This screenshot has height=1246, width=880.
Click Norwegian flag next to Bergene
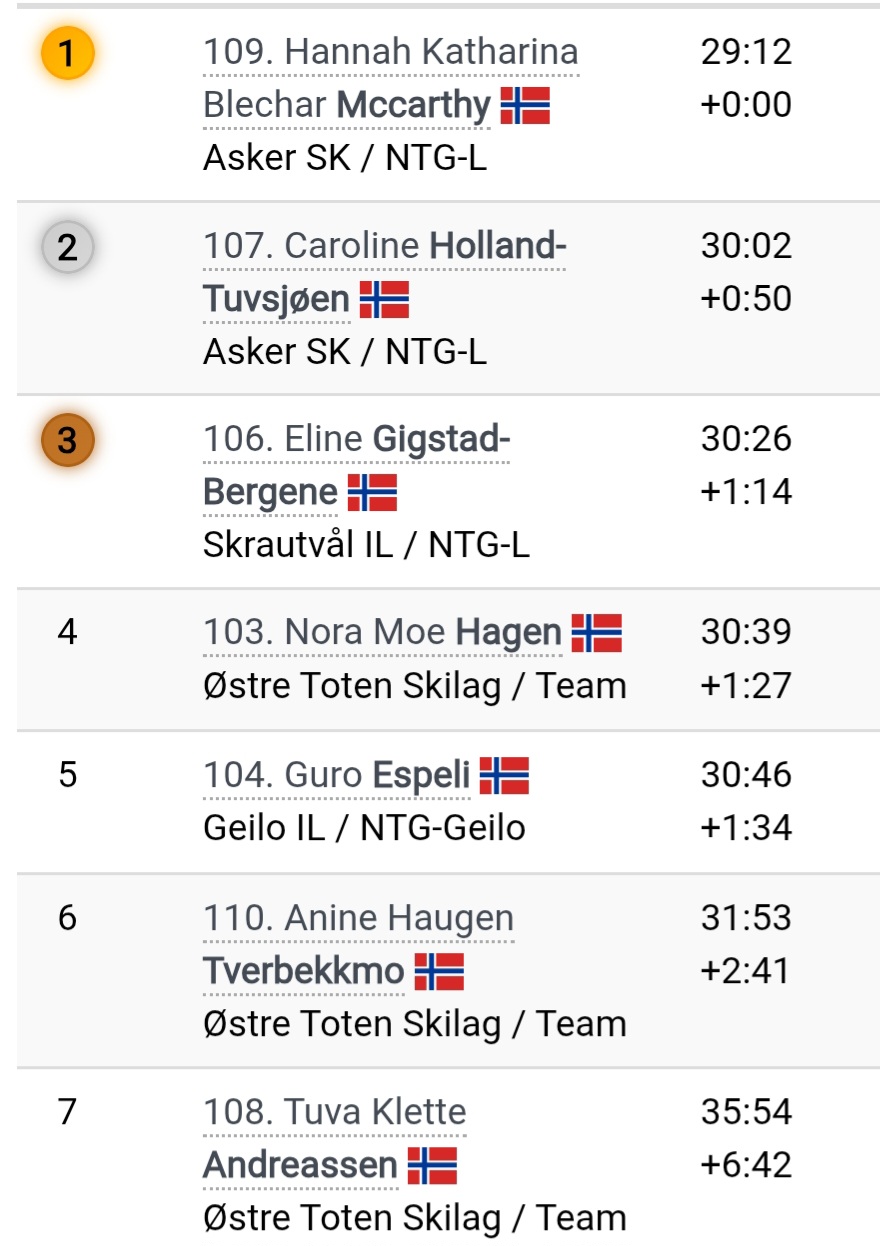372,492
